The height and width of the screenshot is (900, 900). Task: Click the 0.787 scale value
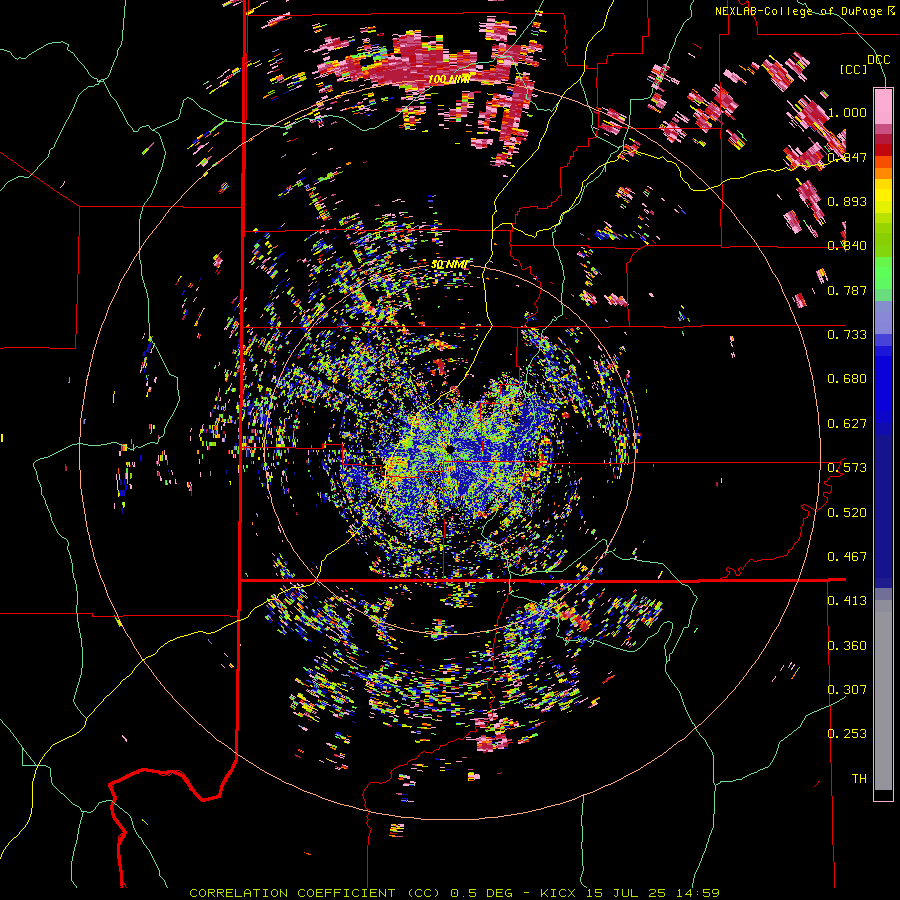[847, 290]
